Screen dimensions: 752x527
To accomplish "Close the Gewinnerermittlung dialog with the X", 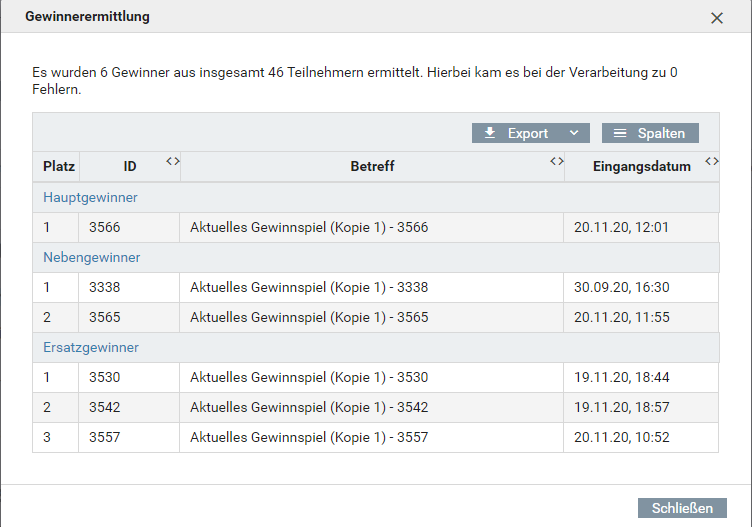I will point(716,18).
